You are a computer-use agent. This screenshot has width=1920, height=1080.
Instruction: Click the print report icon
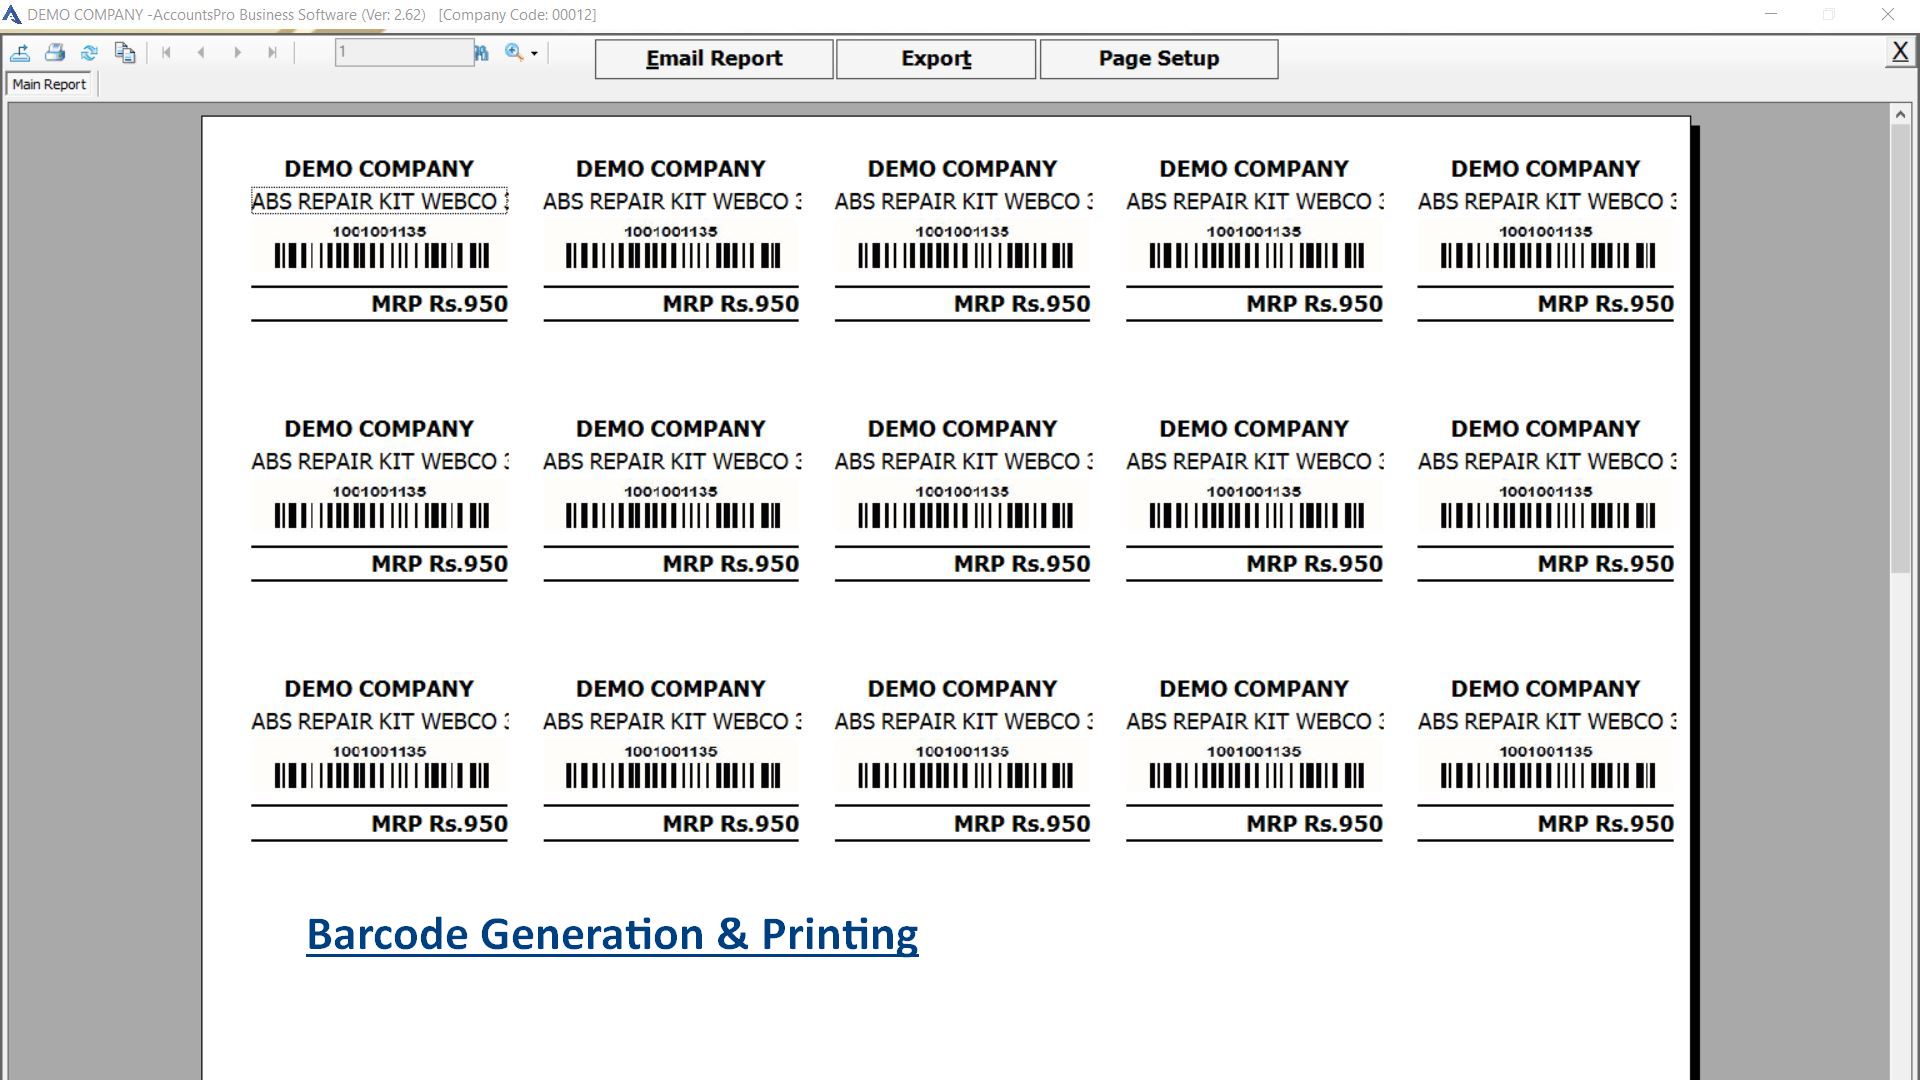point(55,53)
